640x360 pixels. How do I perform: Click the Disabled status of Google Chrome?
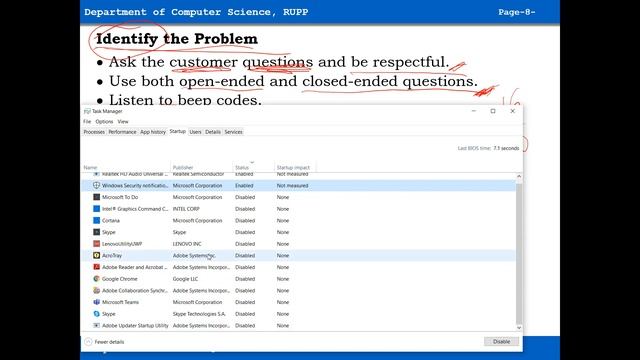click(x=245, y=279)
